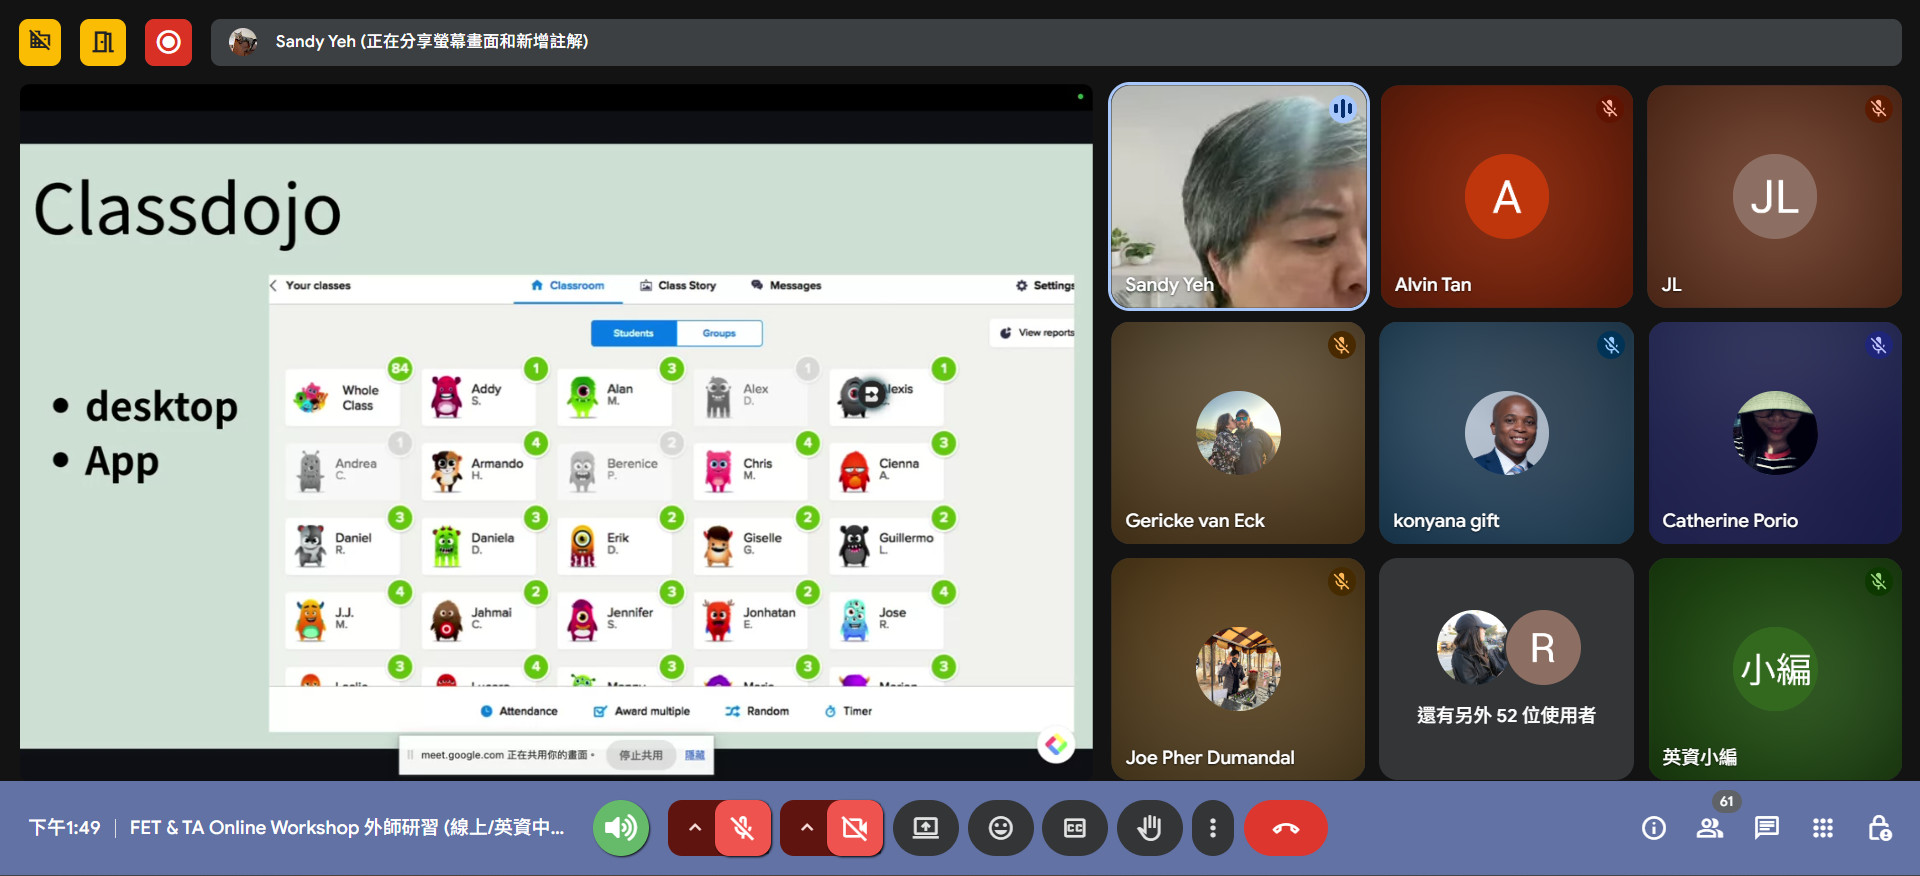Expand audio settings arrow beside microphone

pyautogui.click(x=694, y=828)
